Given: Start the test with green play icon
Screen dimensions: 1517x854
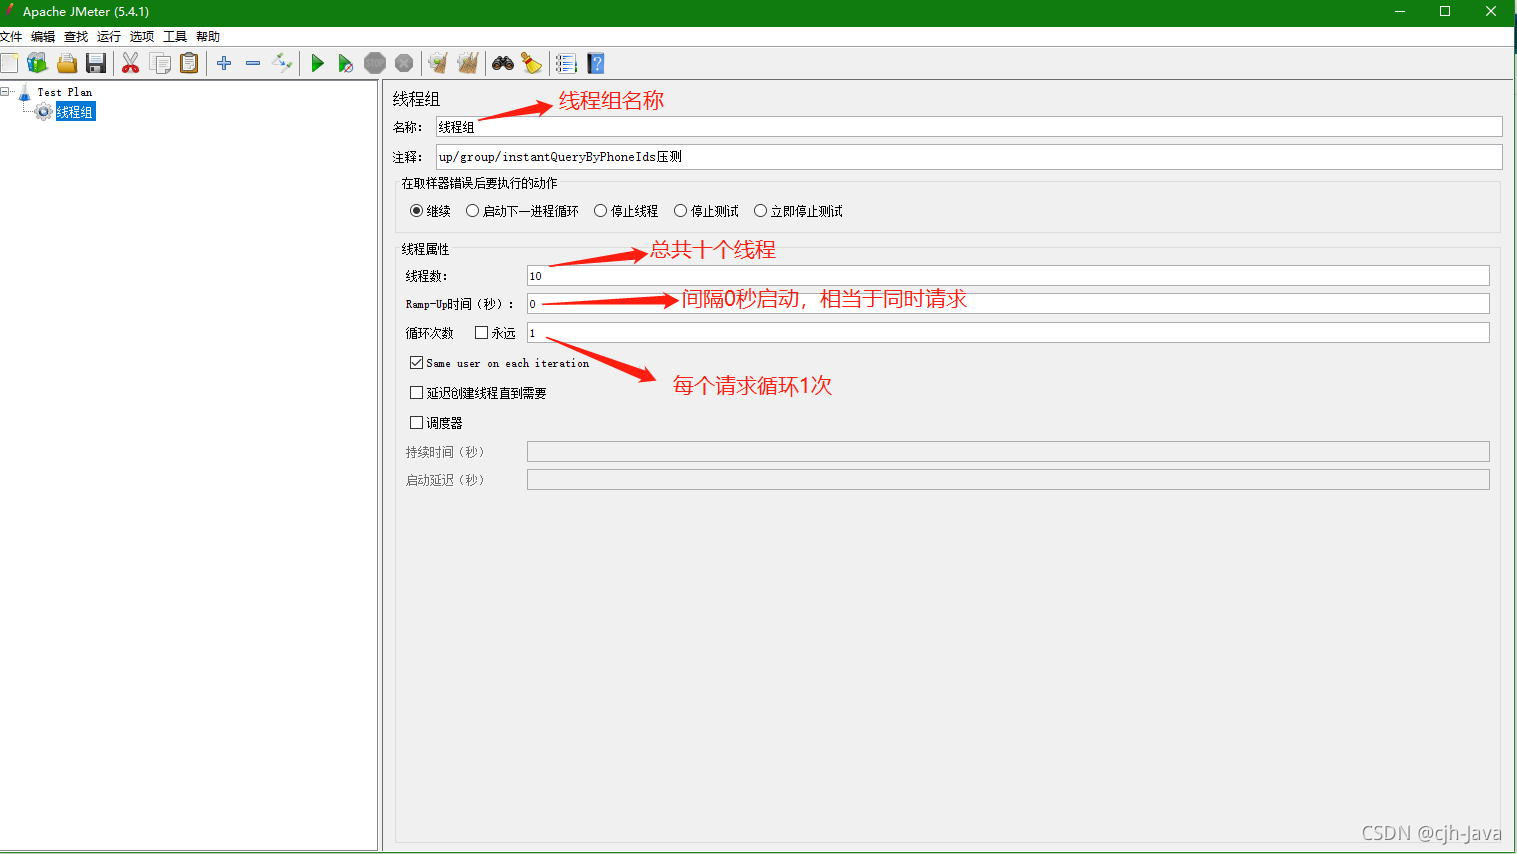Looking at the screenshot, I should 317,64.
